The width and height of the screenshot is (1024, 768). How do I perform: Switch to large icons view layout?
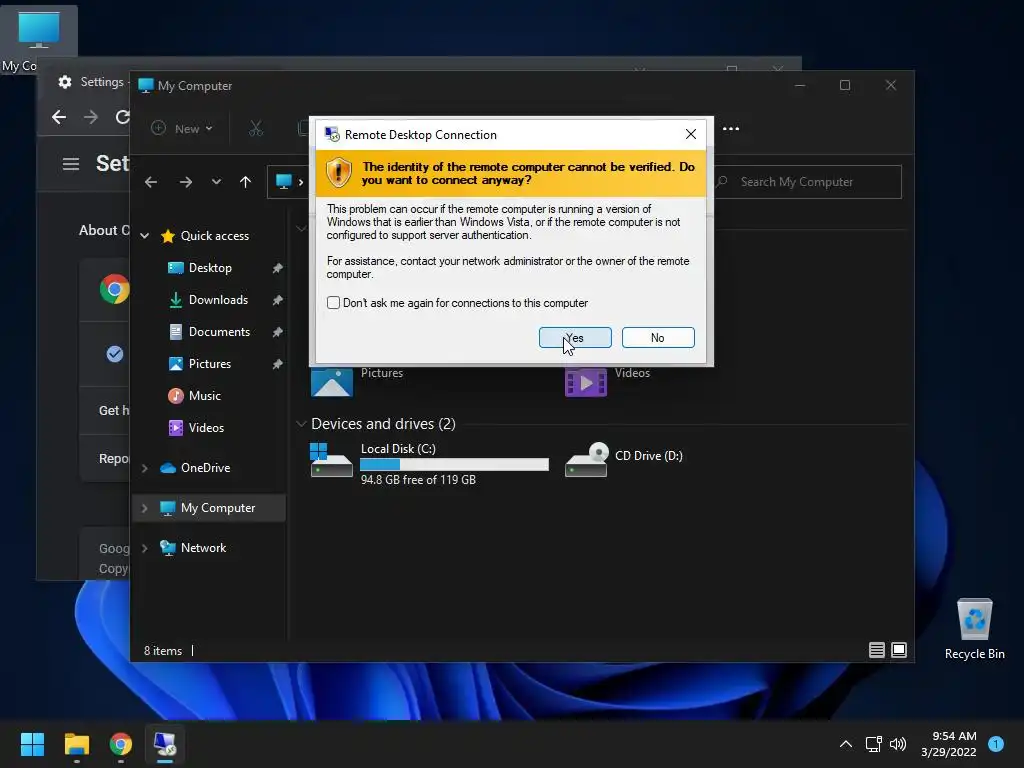[x=899, y=650]
